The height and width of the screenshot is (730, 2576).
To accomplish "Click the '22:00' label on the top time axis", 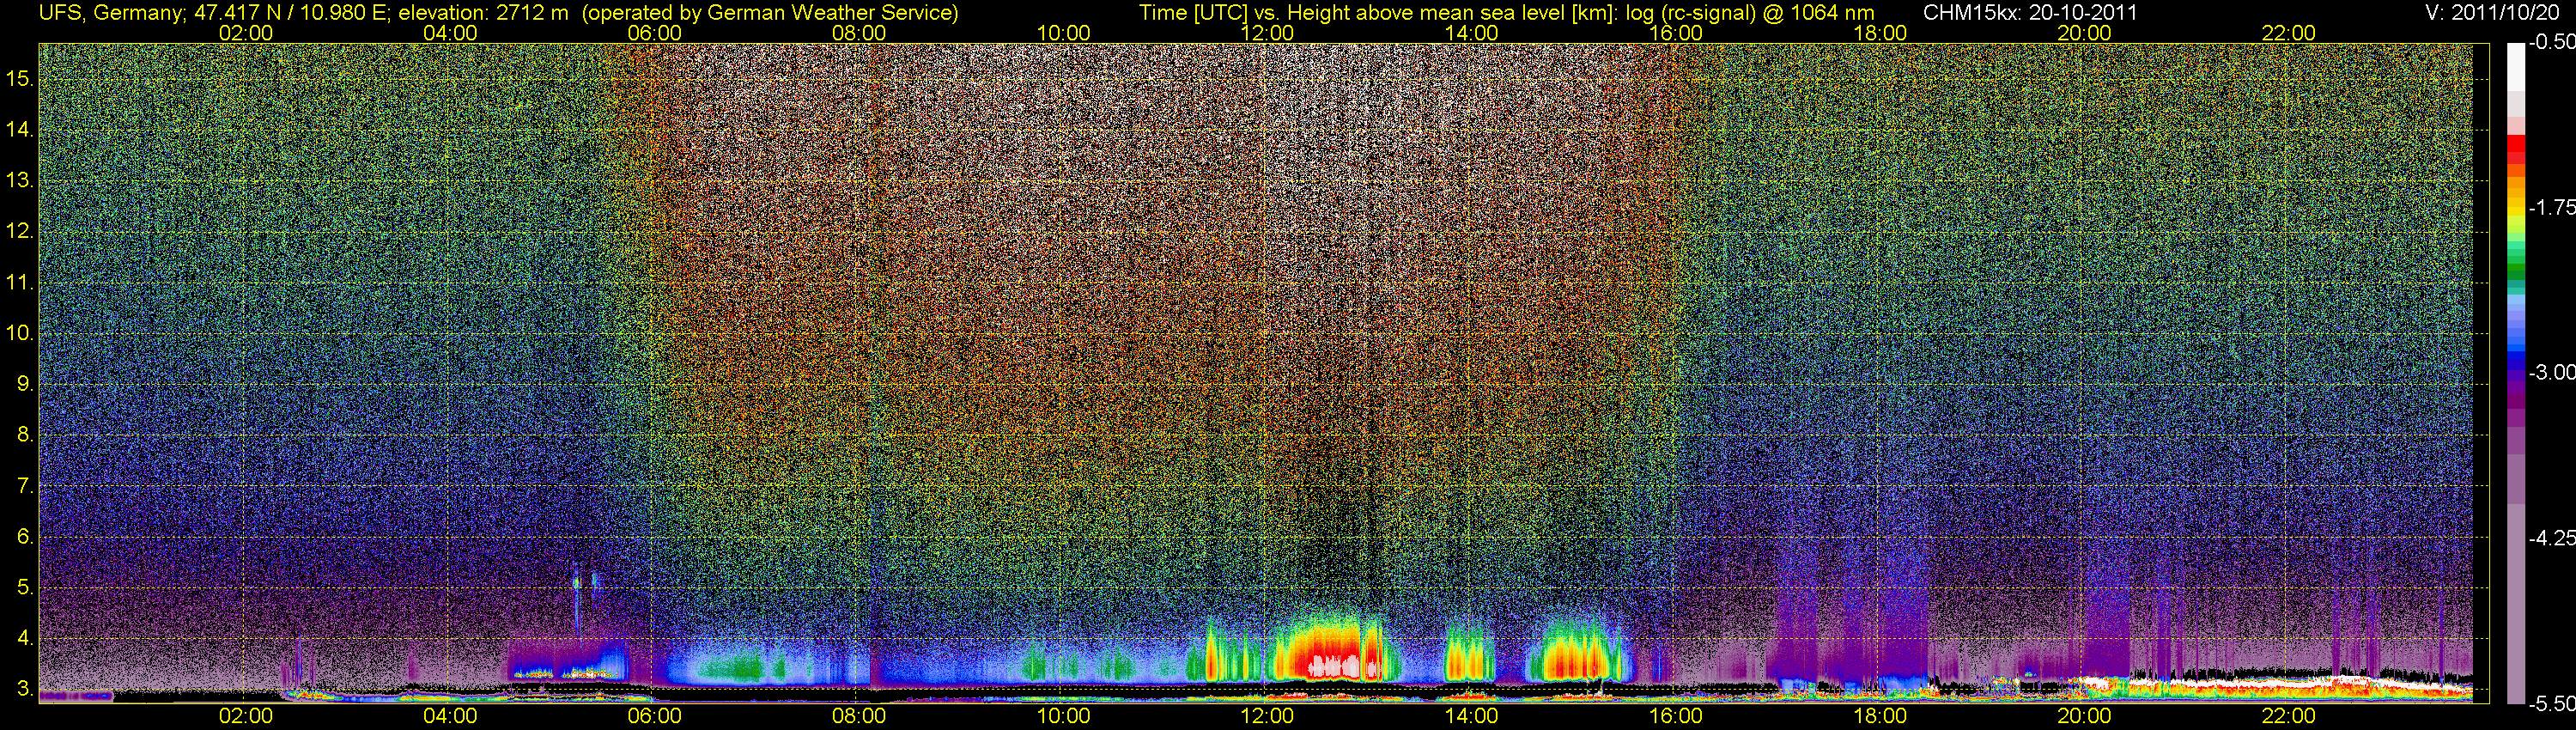I will click(x=2289, y=33).
